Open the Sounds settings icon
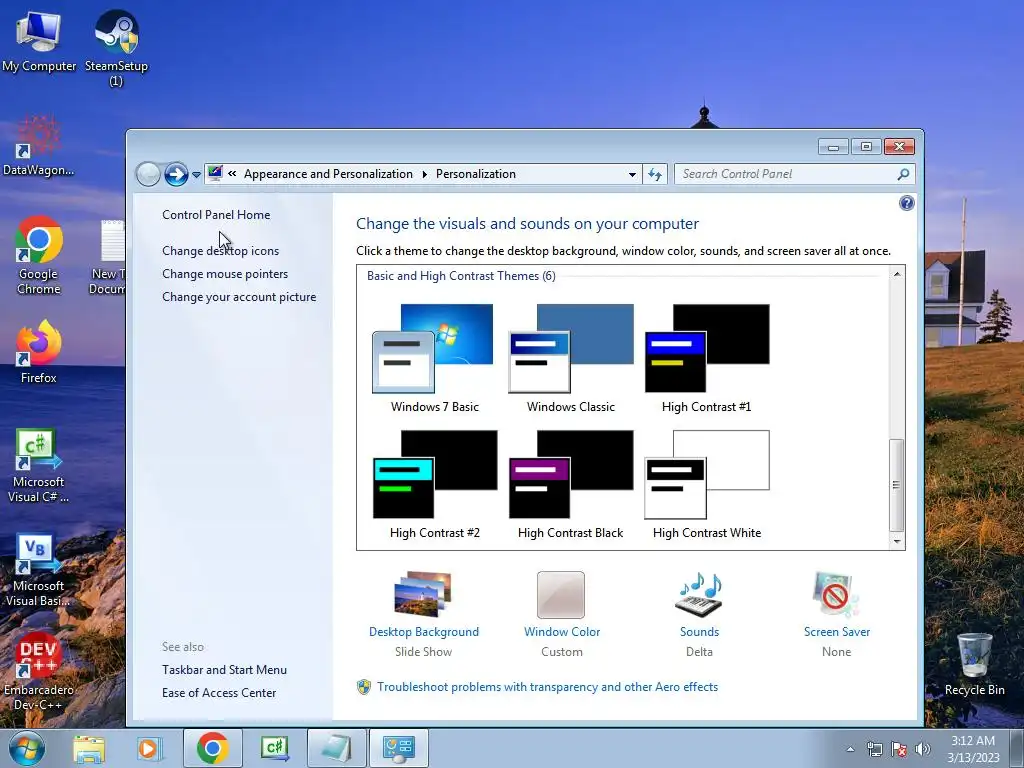 699,594
